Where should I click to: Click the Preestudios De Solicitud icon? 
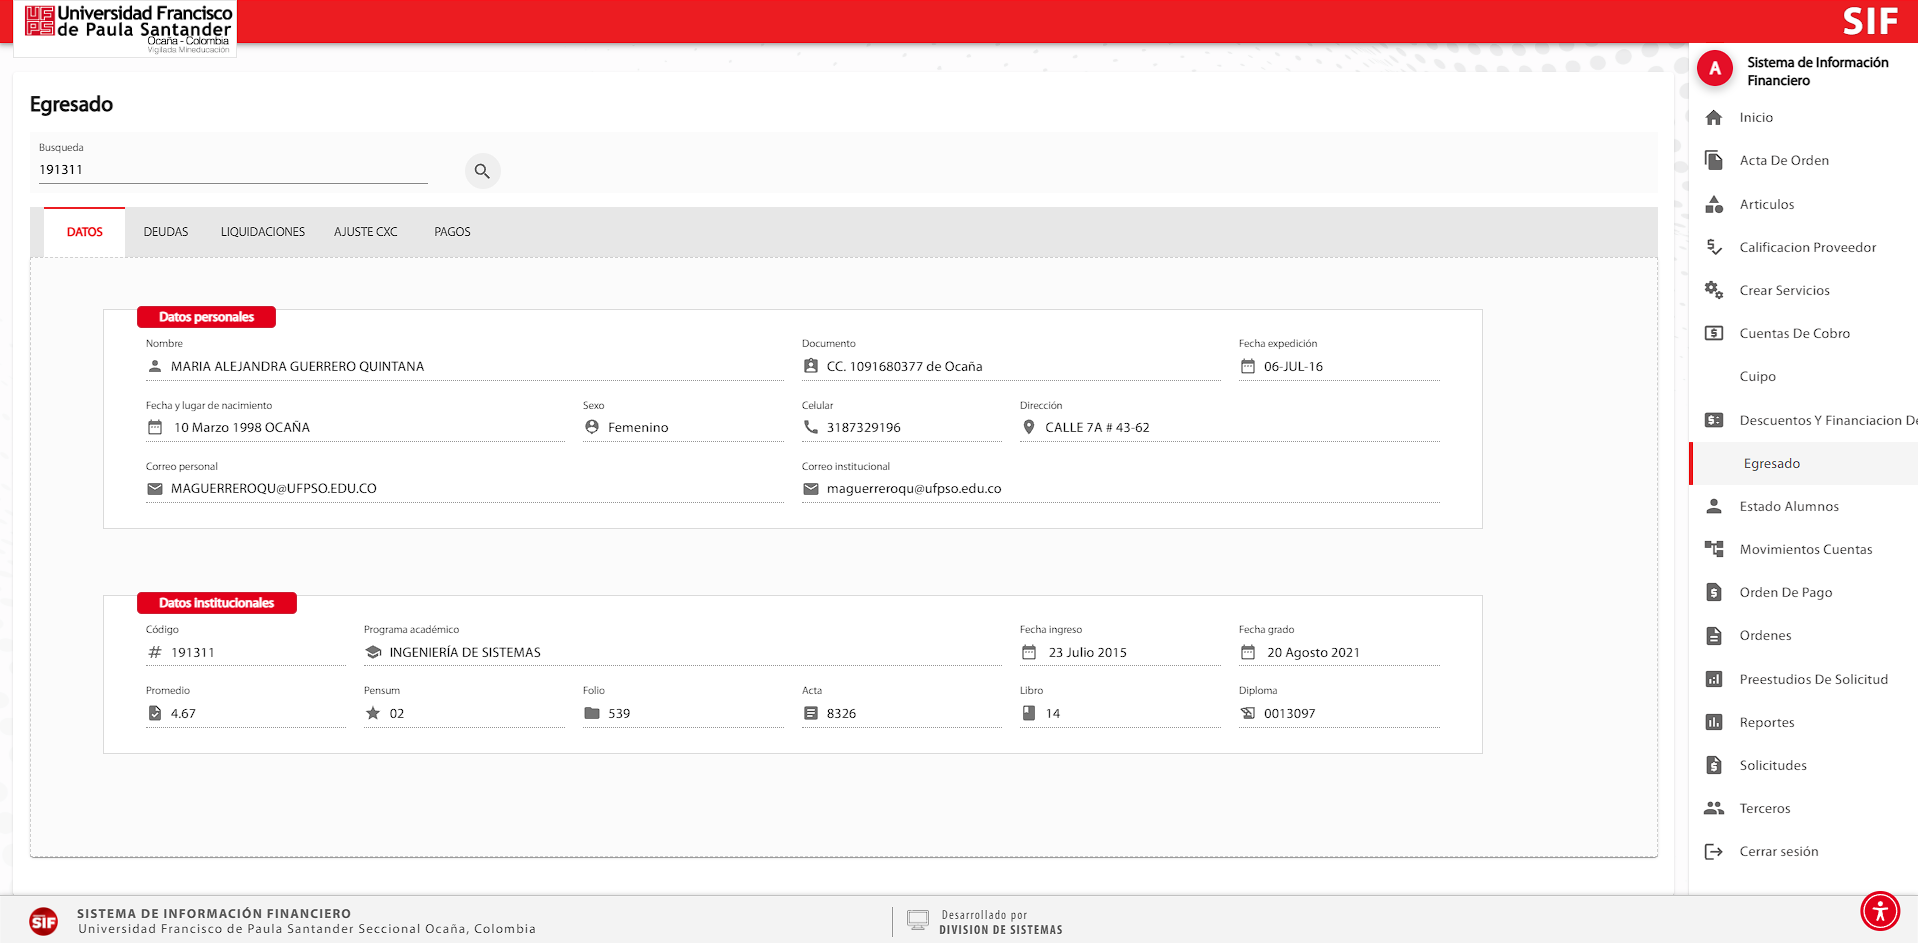(x=1714, y=679)
